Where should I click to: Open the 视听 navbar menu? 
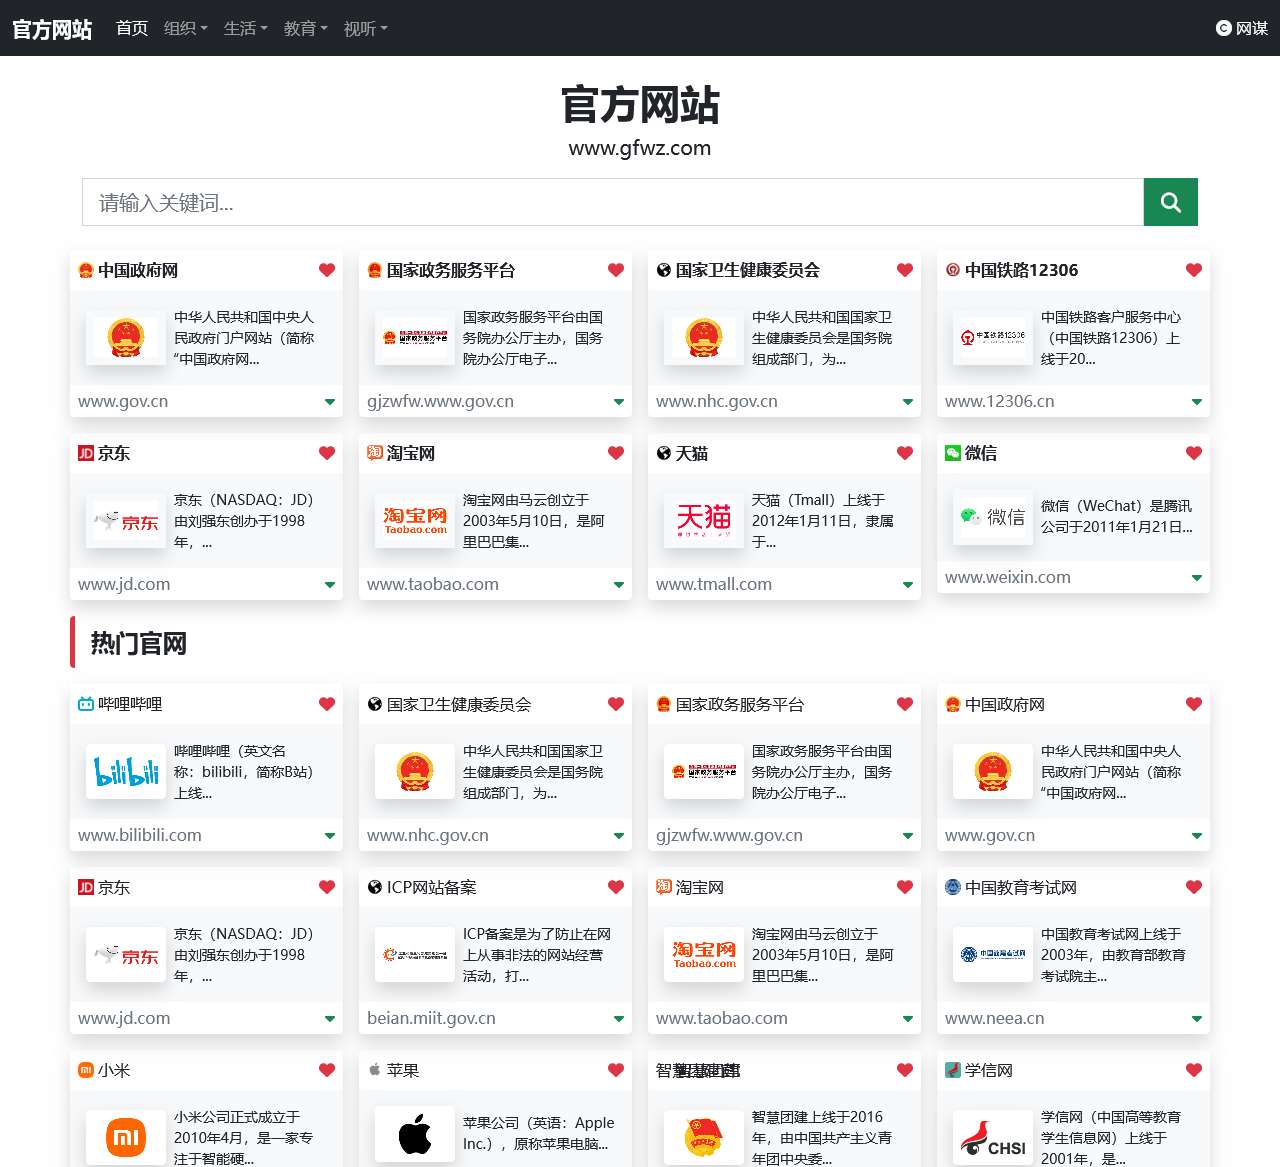click(366, 28)
